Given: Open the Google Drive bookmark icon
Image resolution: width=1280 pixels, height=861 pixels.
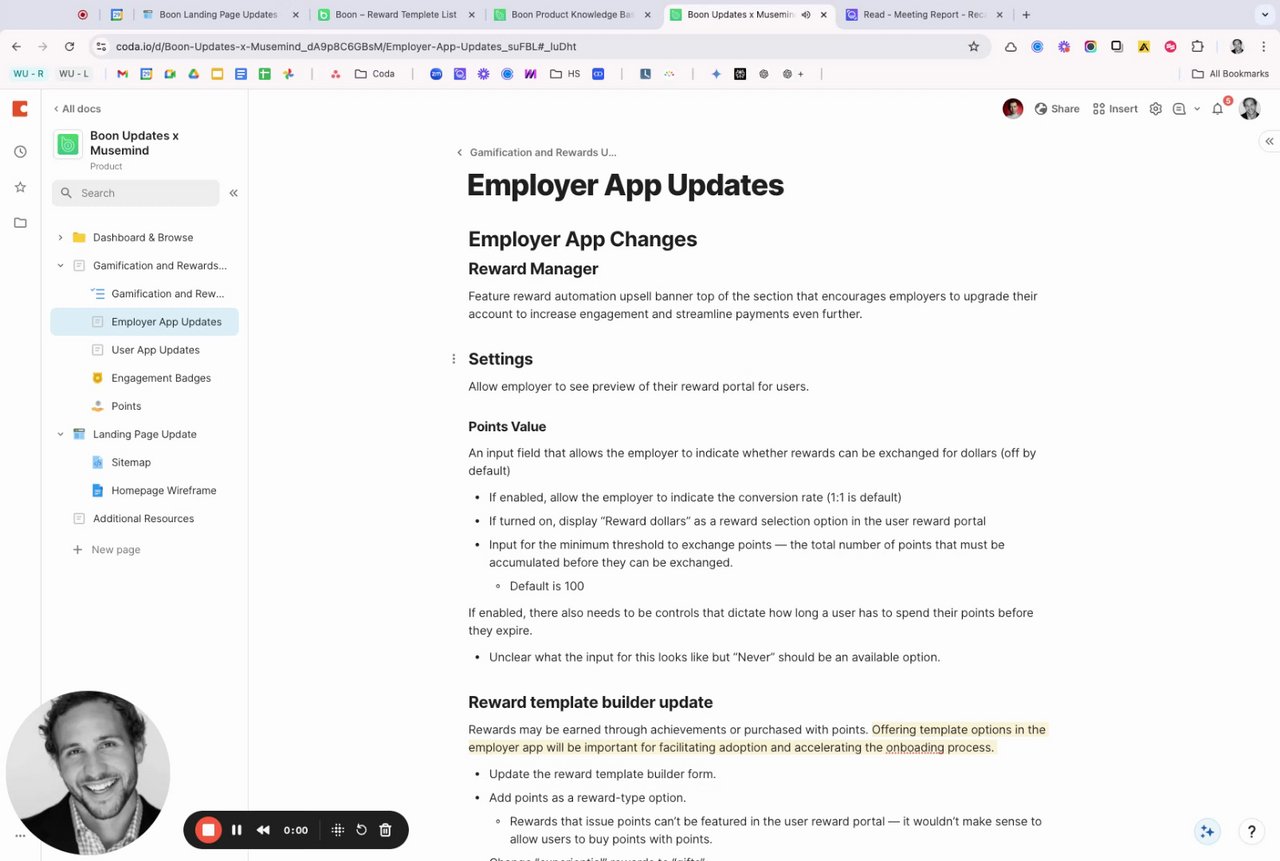Looking at the screenshot, I should click(x=194, y=74).
